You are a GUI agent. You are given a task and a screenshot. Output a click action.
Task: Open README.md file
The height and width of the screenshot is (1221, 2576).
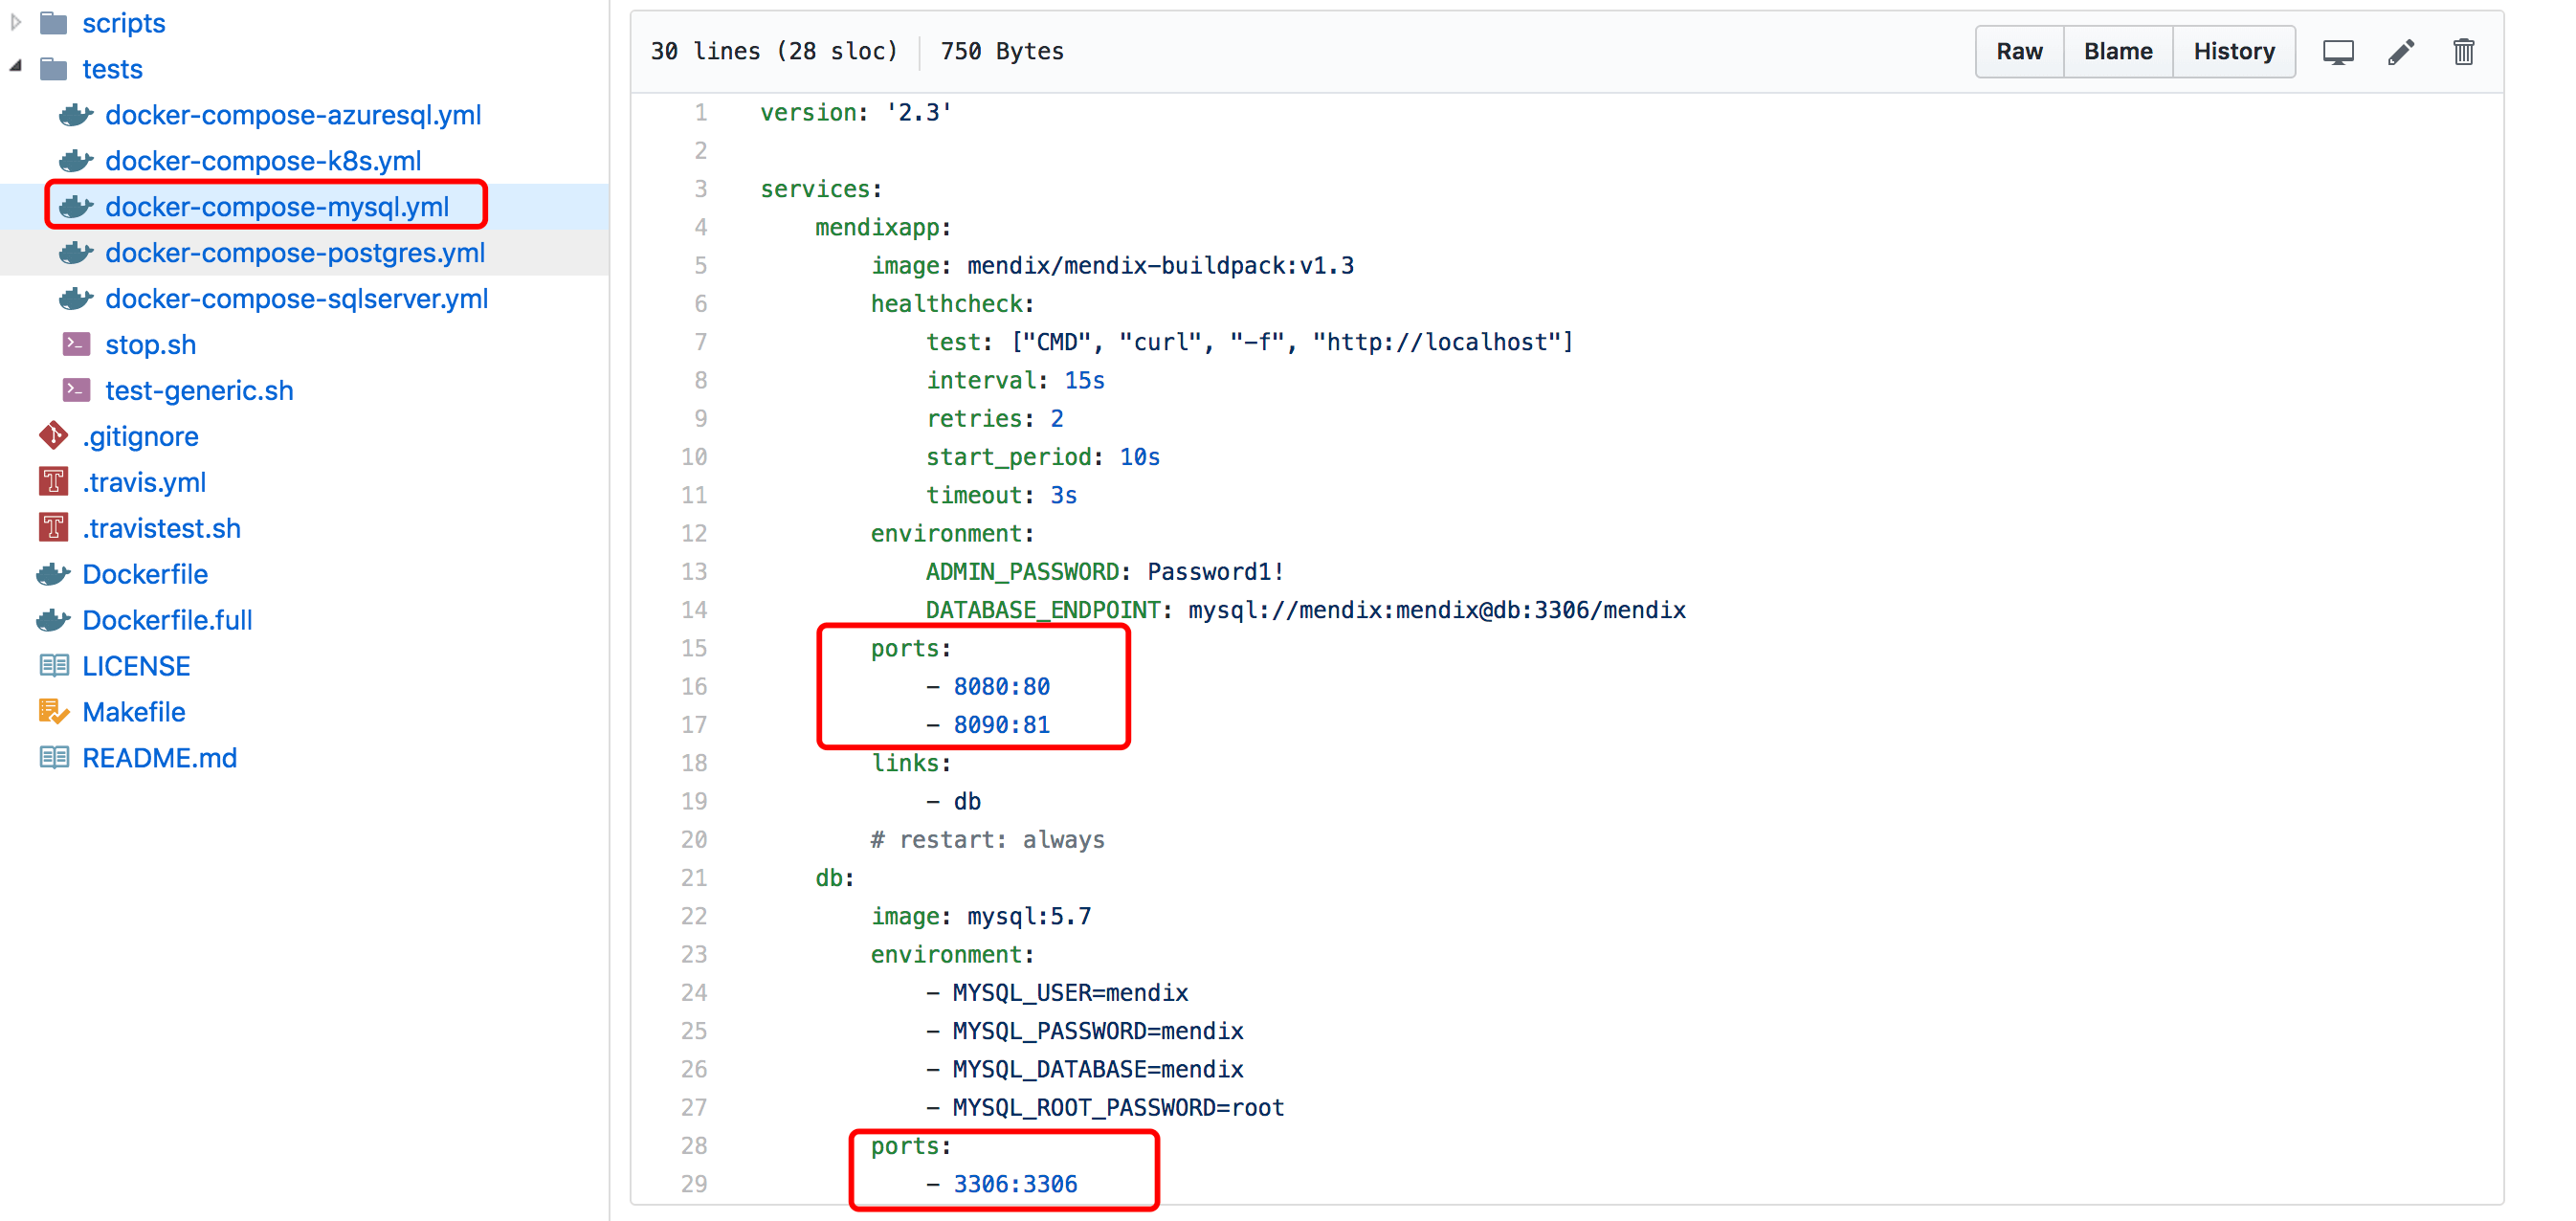tap(160, 759)
